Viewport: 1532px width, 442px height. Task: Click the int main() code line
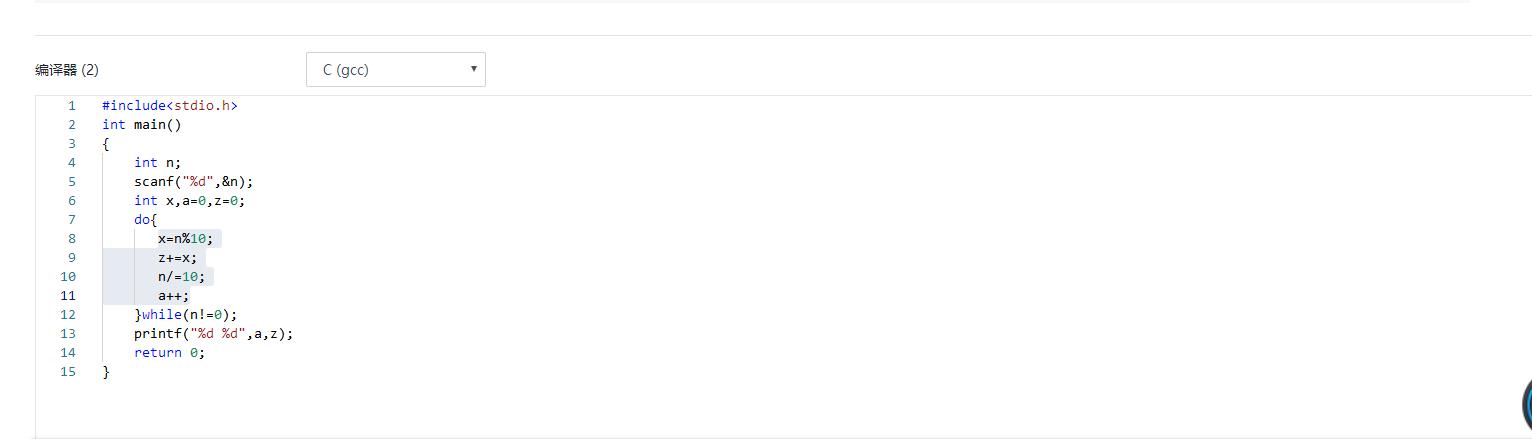click(141, 125)
